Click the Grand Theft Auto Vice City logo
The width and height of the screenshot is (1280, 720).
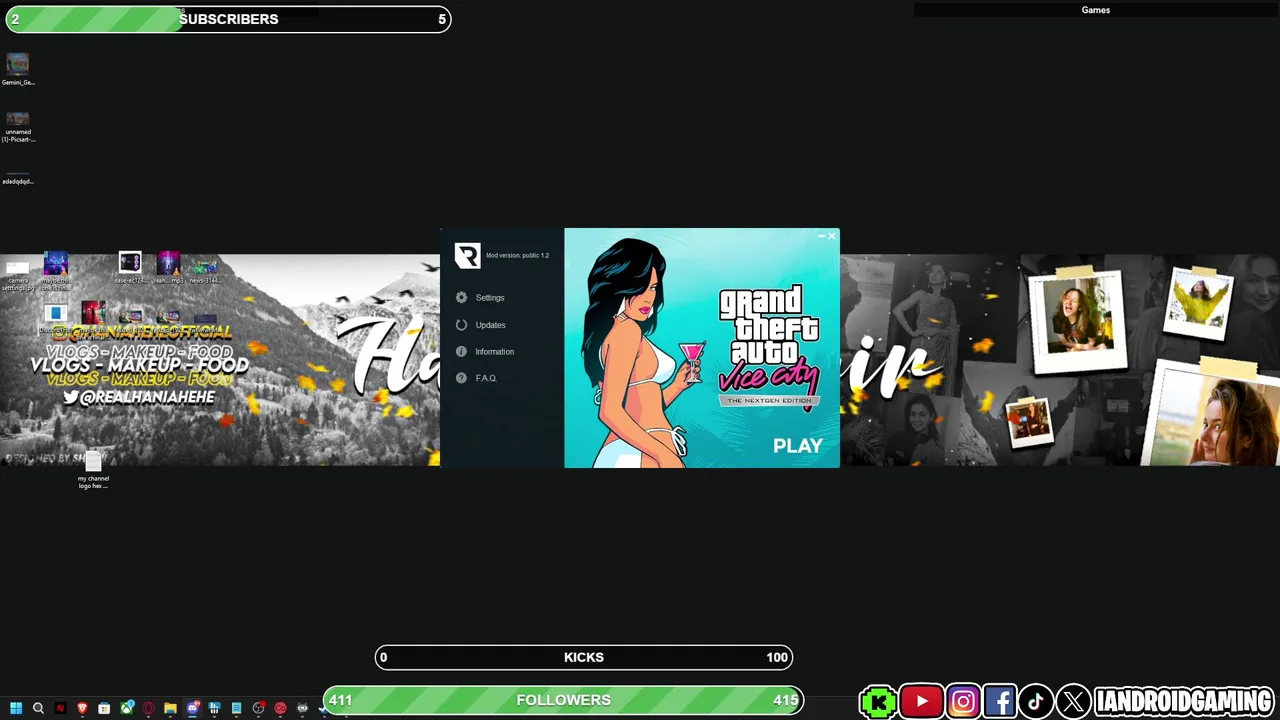(769, 346)
